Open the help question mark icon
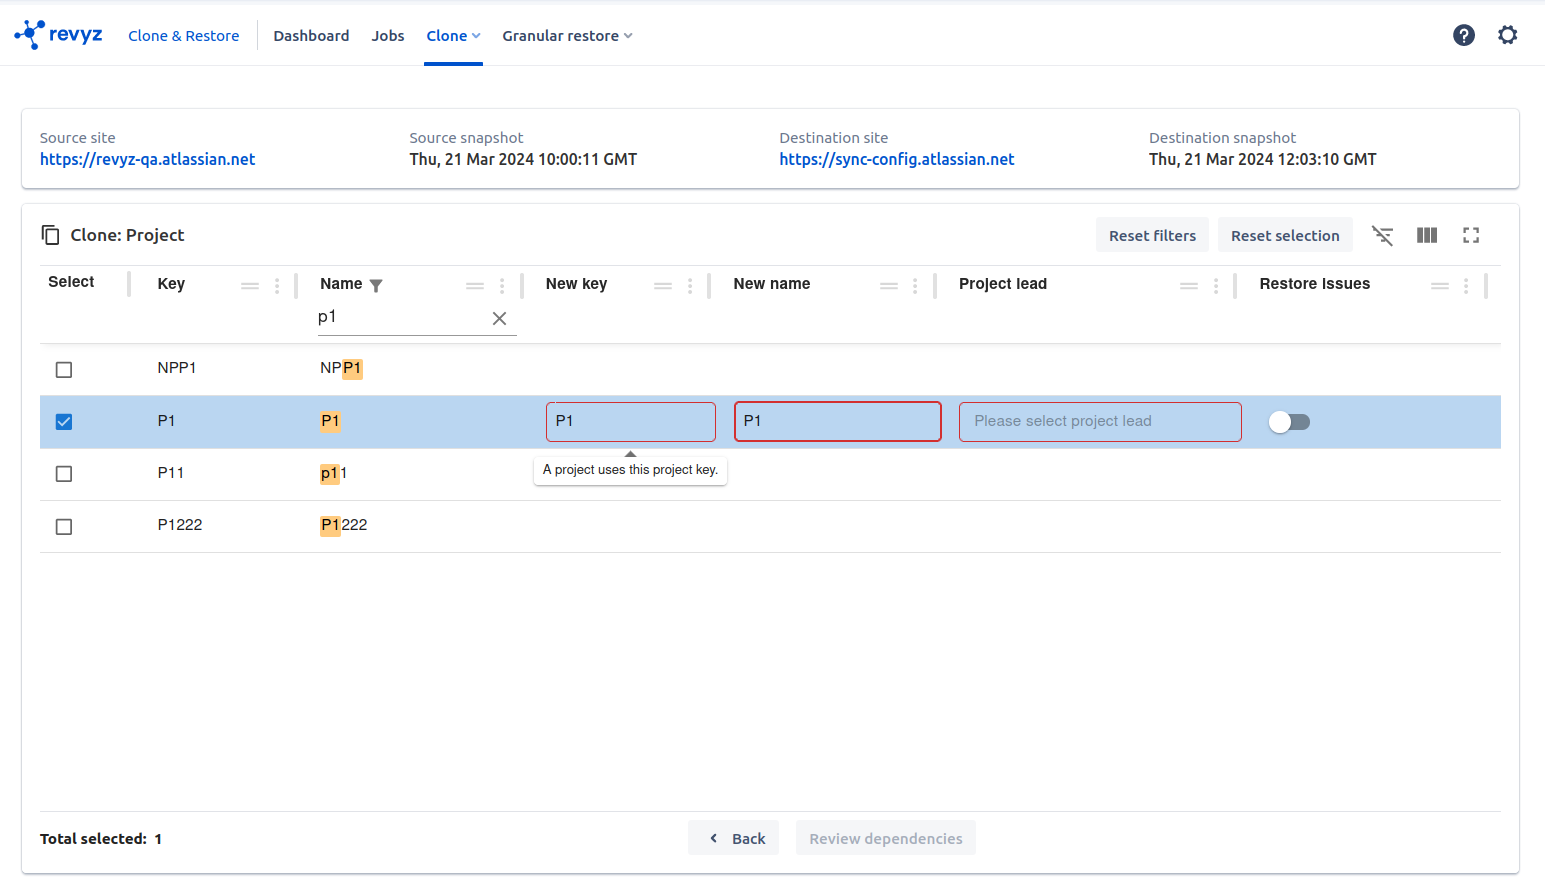The height and width of the screenshot is (893, 1545). point(1463,36)
